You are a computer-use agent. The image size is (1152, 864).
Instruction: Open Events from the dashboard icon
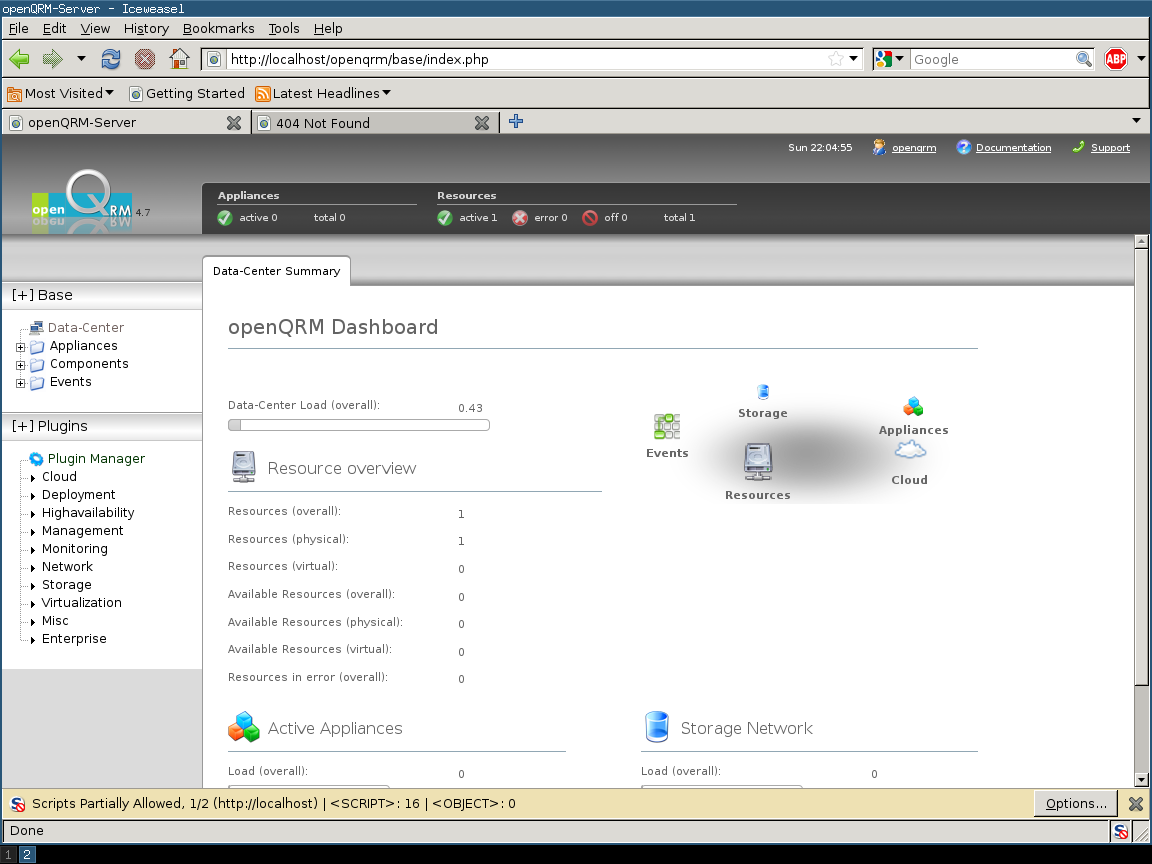coord(667,426)
